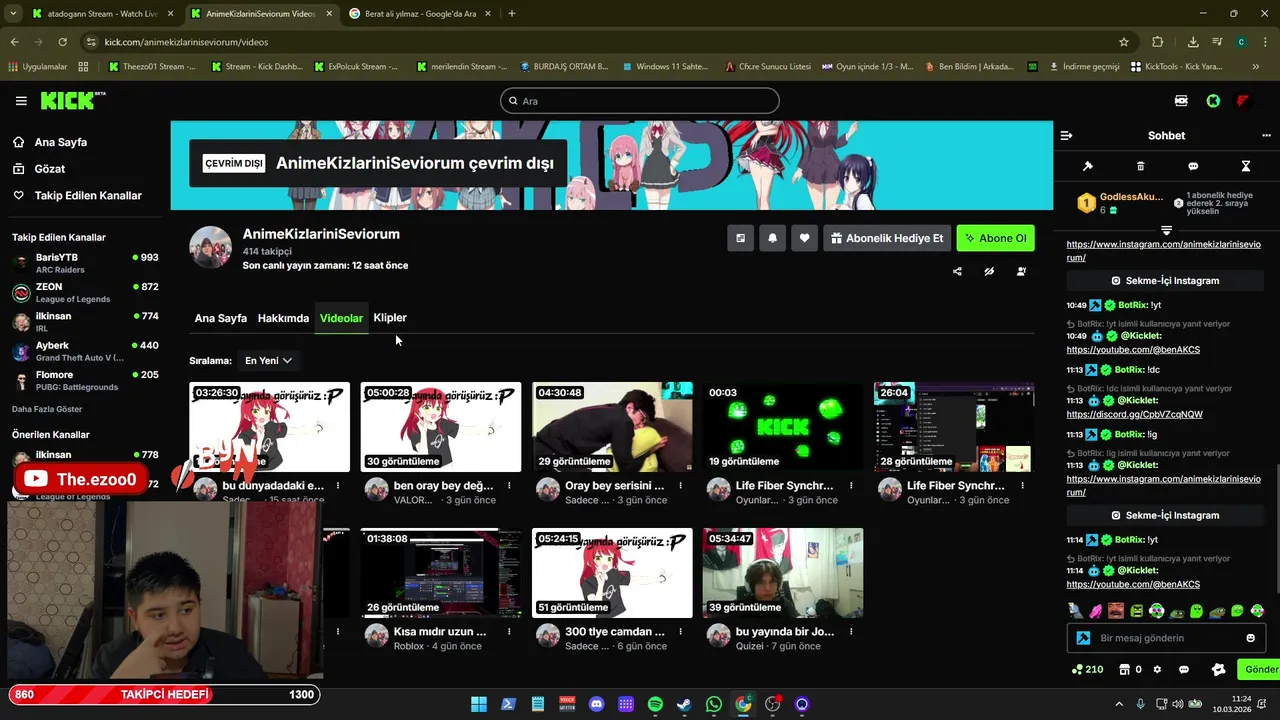Select the Videolar tab

pyautogui.click(x=341, y=318)
